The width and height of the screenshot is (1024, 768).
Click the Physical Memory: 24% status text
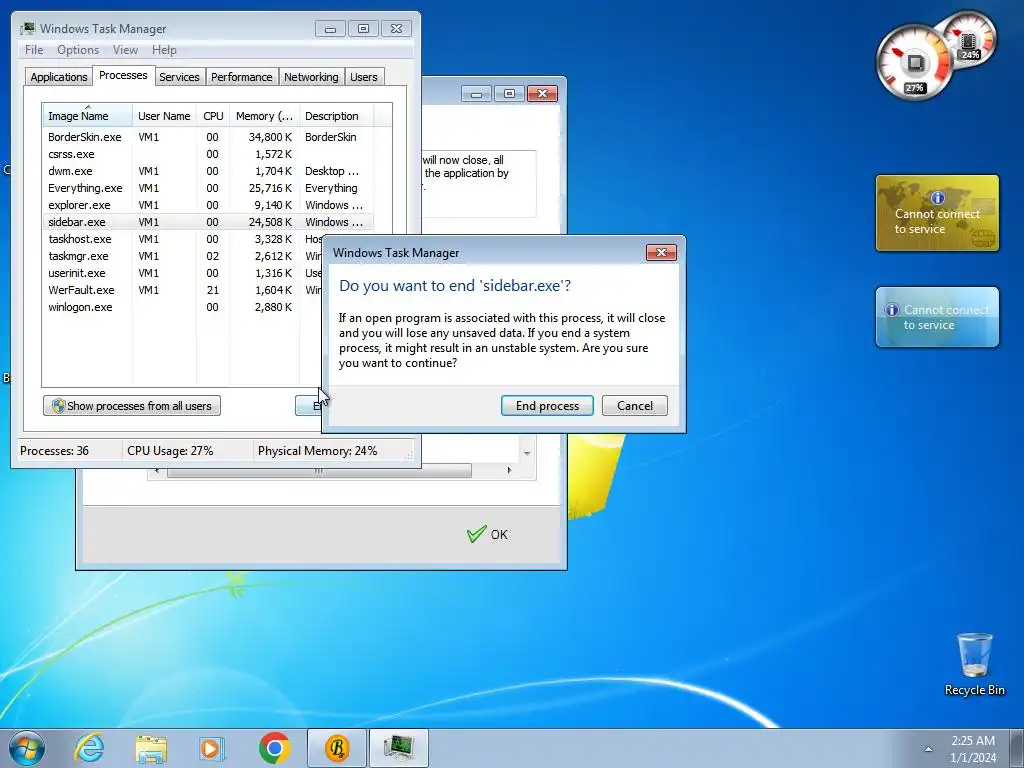(317, 451)
